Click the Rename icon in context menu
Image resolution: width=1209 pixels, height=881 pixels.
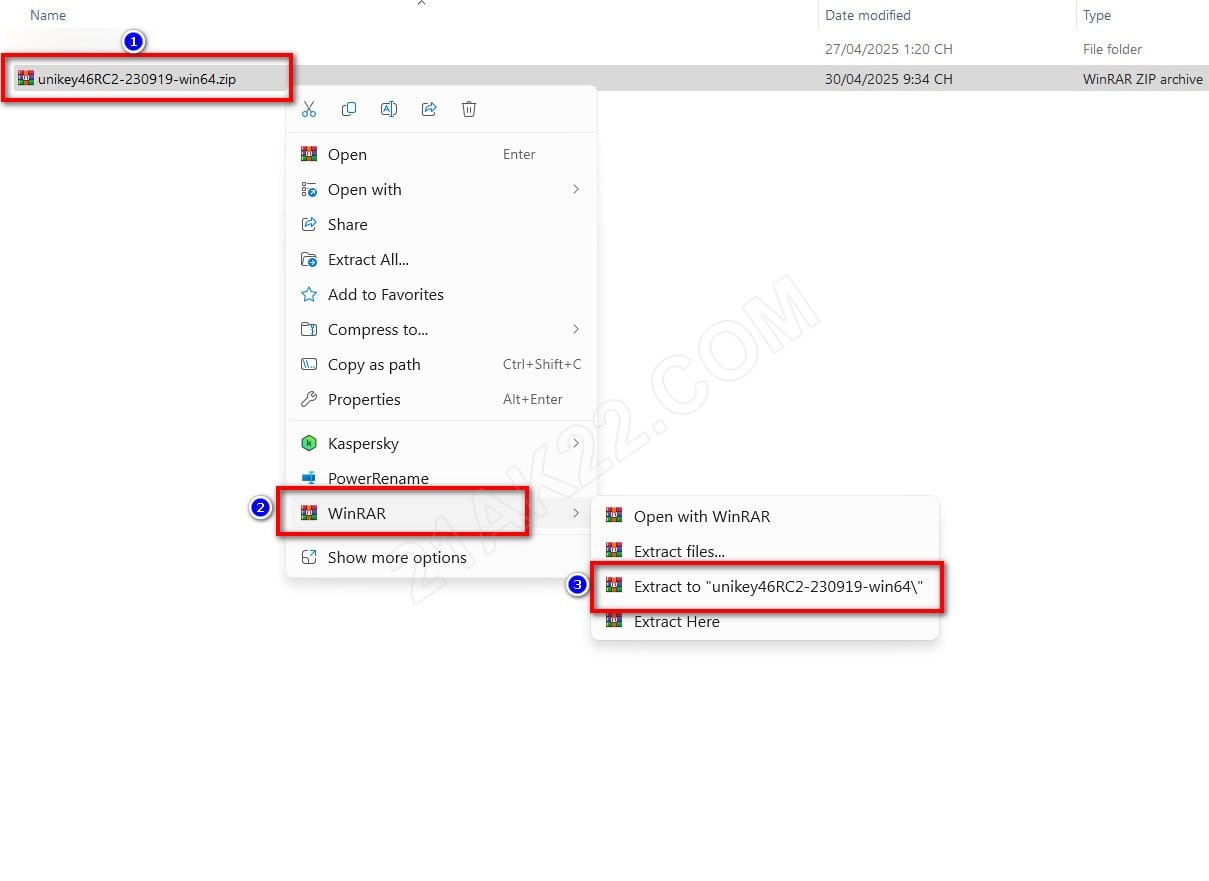pos(389,110)
